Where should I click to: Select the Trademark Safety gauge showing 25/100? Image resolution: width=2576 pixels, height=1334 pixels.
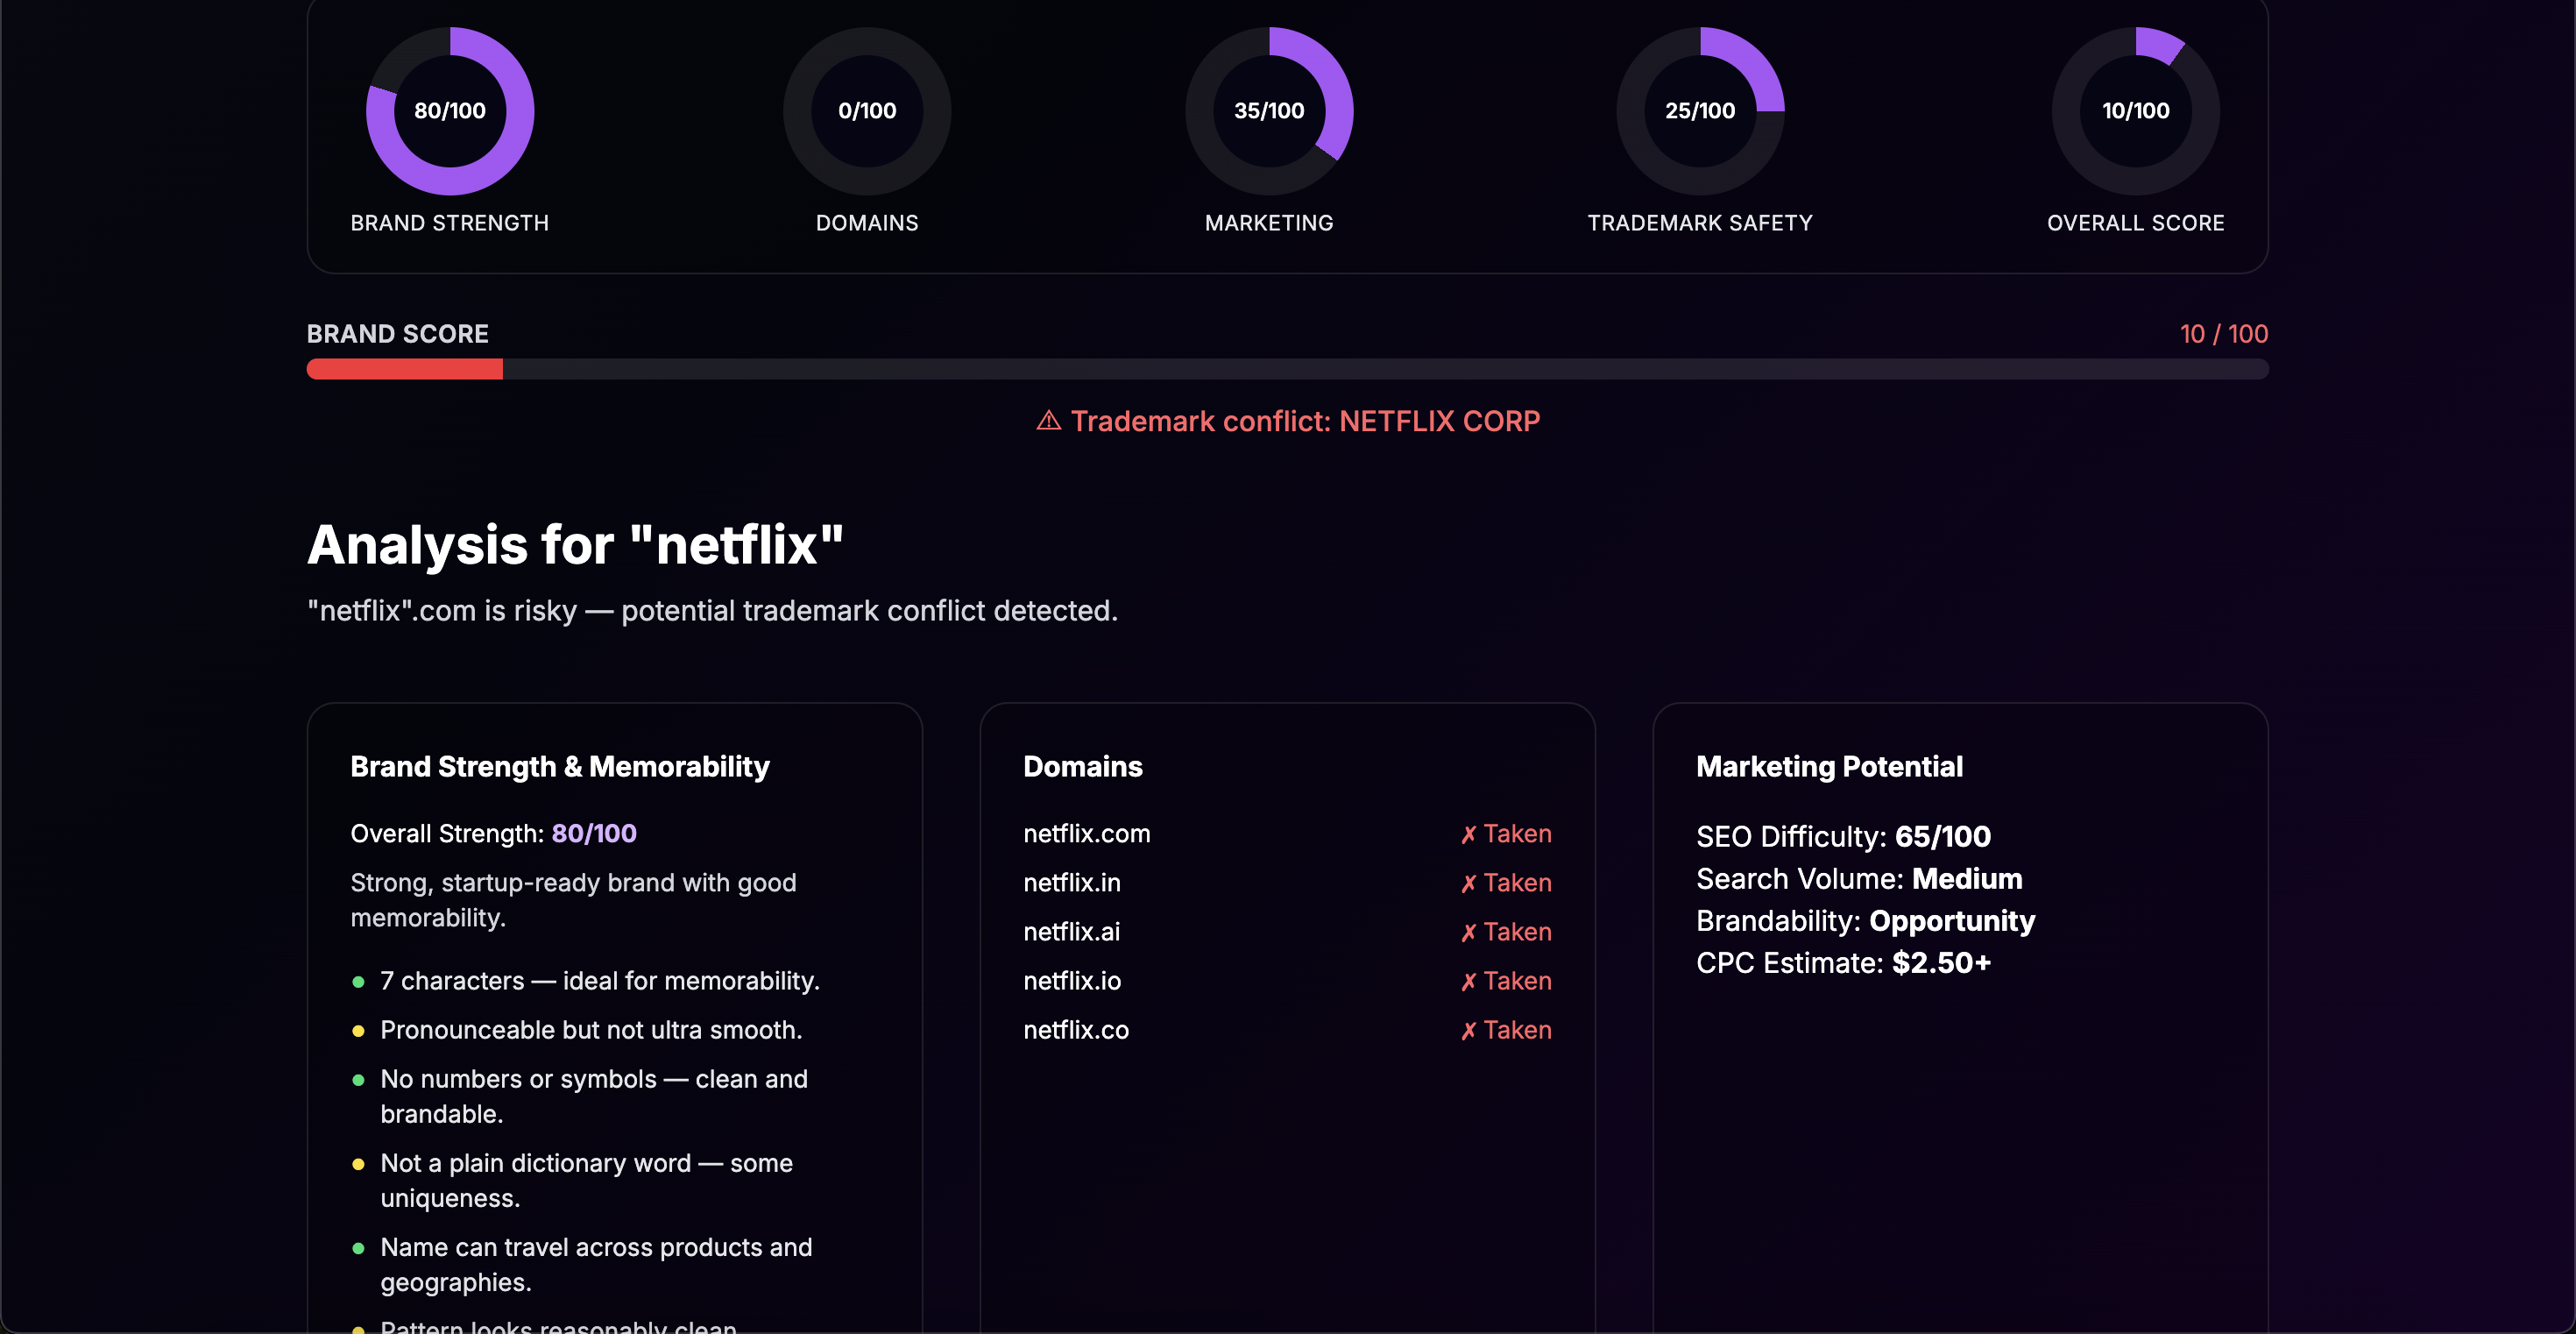1700,111
